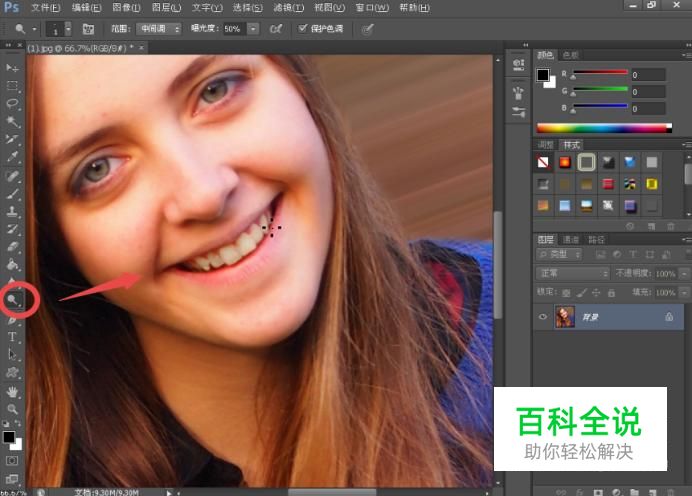Switch to the 色板 tab
The height and width of the screenshot is (496, 692).
click(570, 55)
